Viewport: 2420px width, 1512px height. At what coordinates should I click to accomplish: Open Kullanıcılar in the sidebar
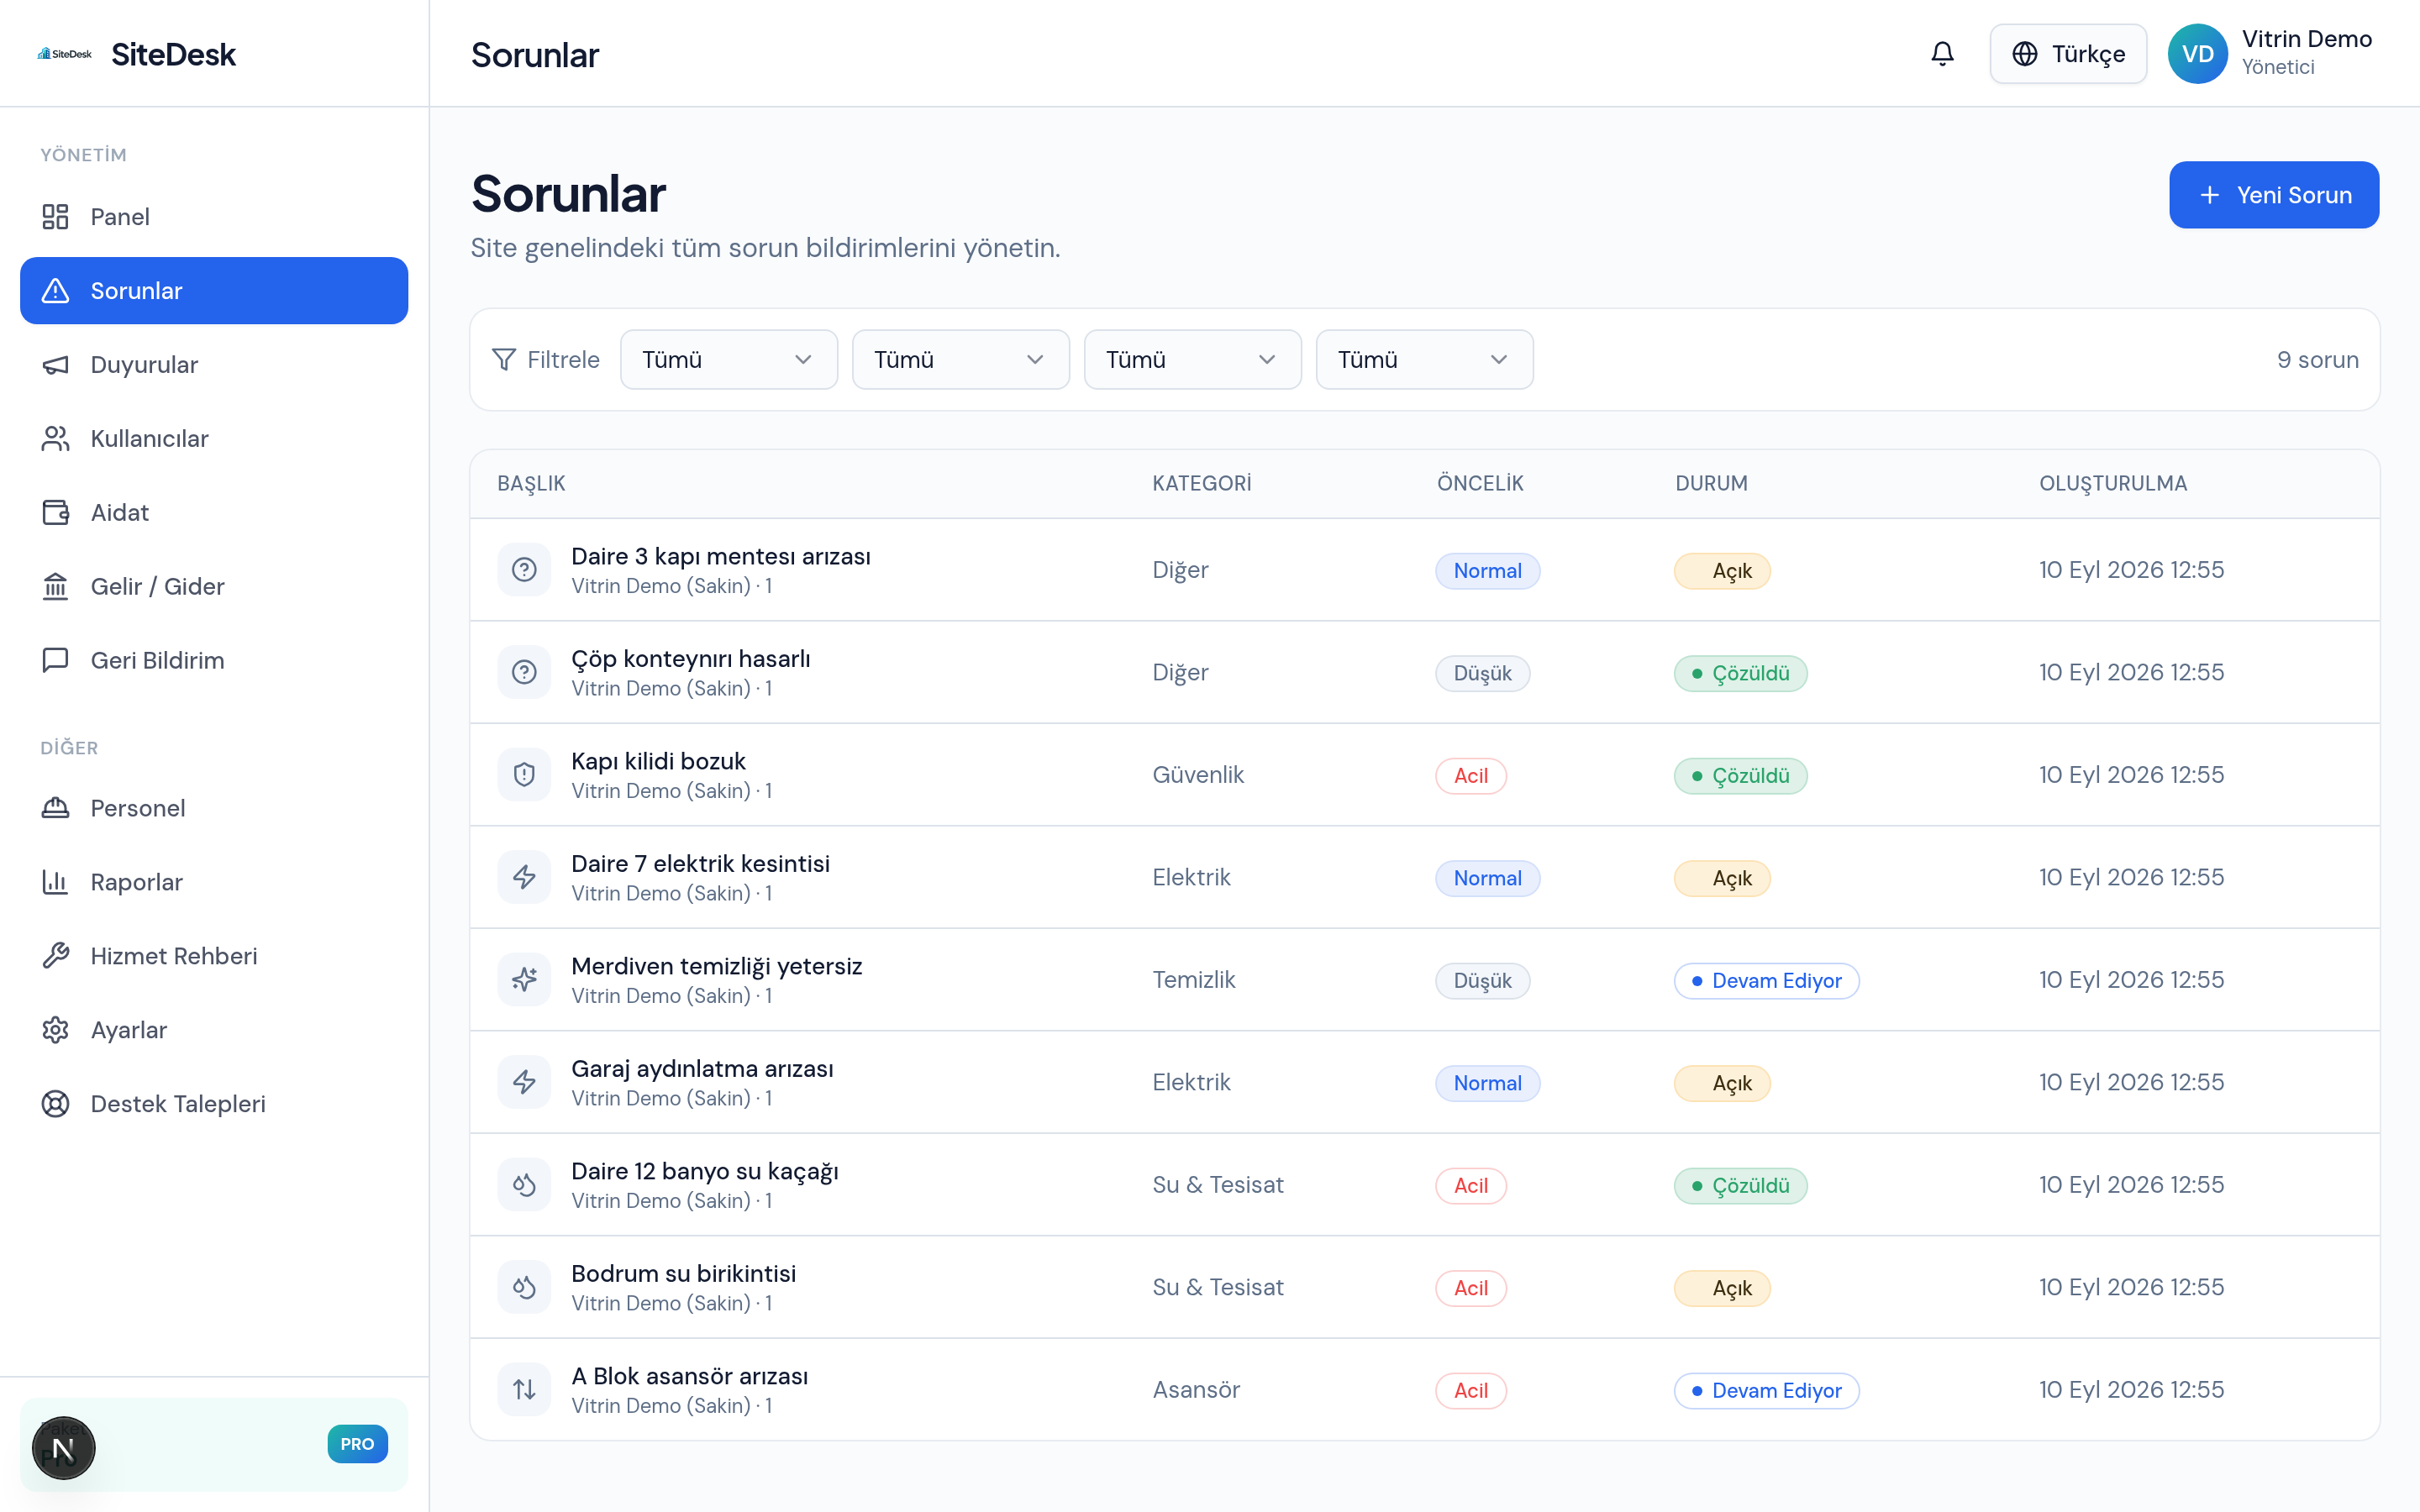coord(214,439)
